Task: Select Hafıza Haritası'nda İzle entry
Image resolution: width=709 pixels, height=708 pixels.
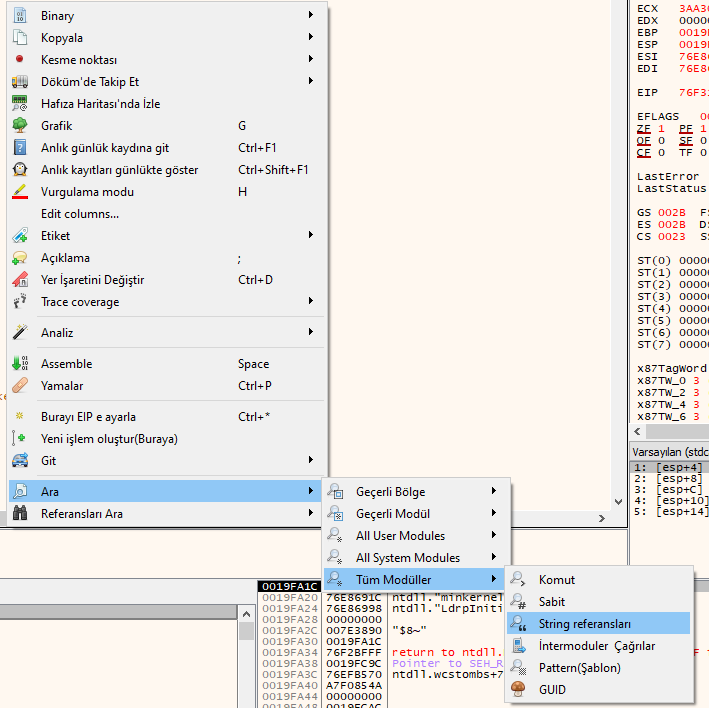Action: point(166,104)
